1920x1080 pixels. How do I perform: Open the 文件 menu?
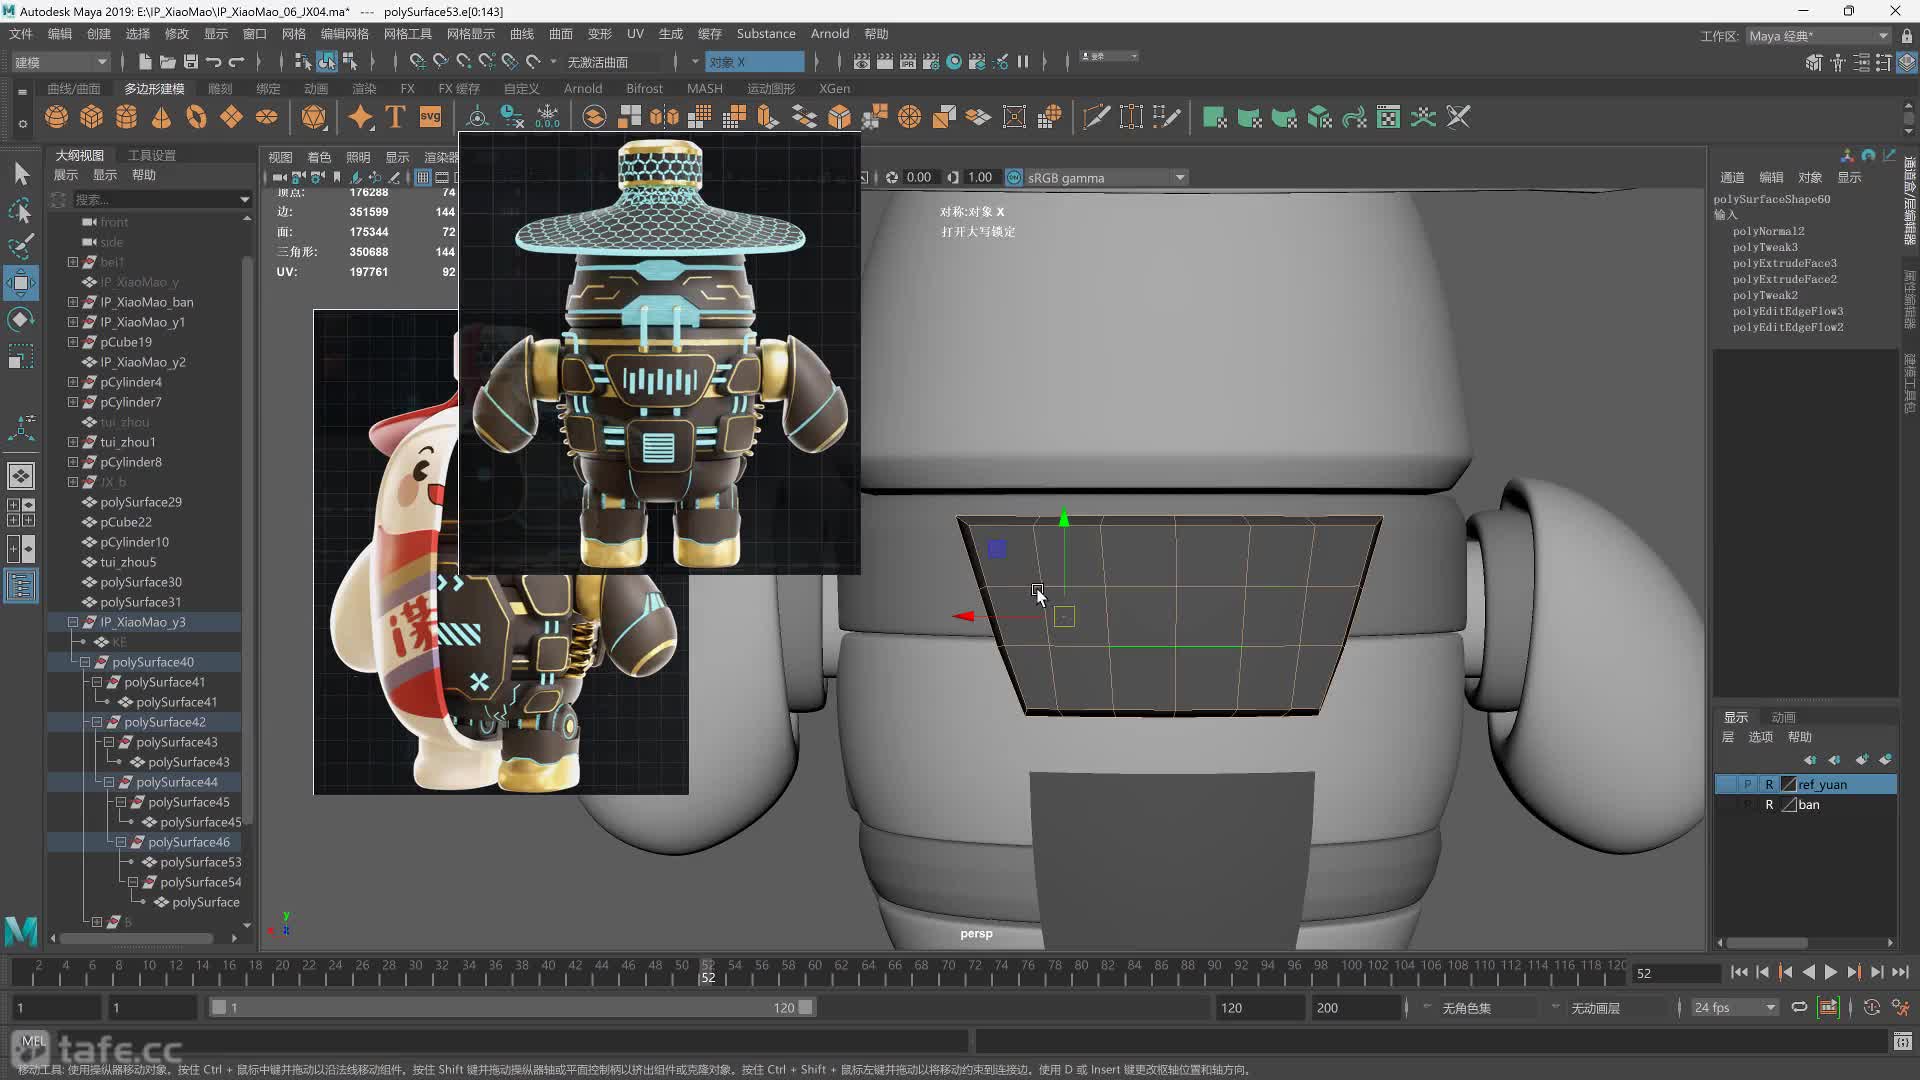[21, 34]
